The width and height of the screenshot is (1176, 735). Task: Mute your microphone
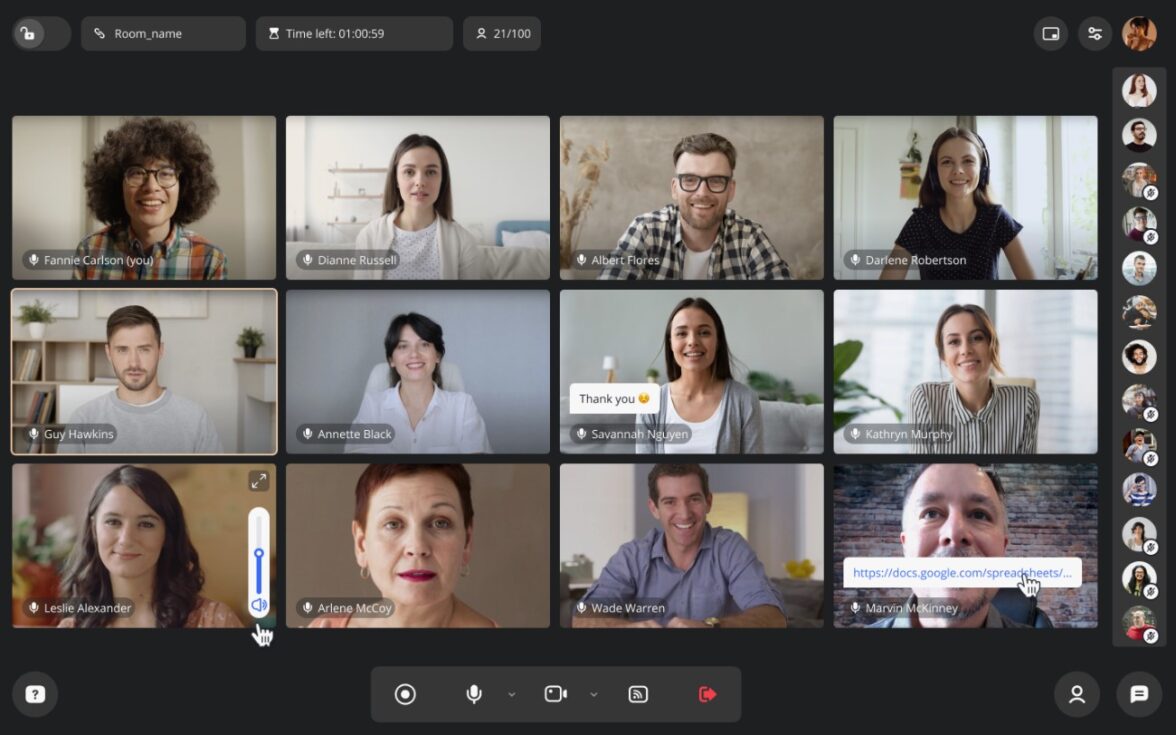coord(473,693)
